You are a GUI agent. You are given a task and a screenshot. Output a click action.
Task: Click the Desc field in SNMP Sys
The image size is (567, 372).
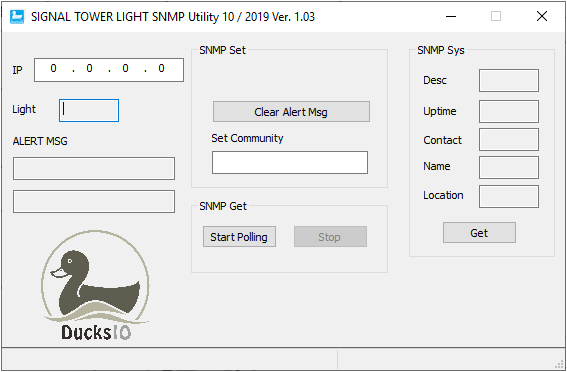point(509,81)
